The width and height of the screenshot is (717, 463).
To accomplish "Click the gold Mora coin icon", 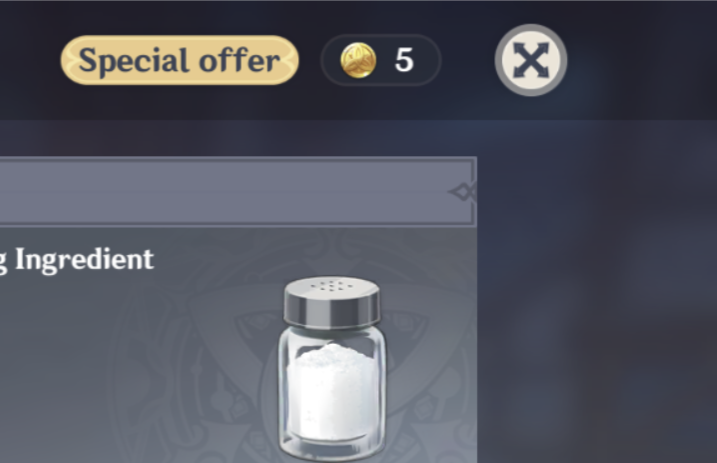I will pos(357,61).
